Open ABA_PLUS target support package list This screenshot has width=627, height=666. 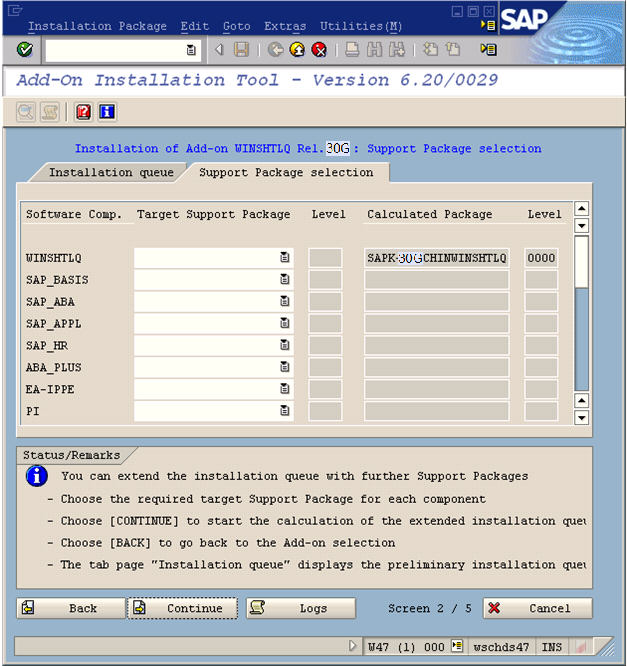(285, 367)
